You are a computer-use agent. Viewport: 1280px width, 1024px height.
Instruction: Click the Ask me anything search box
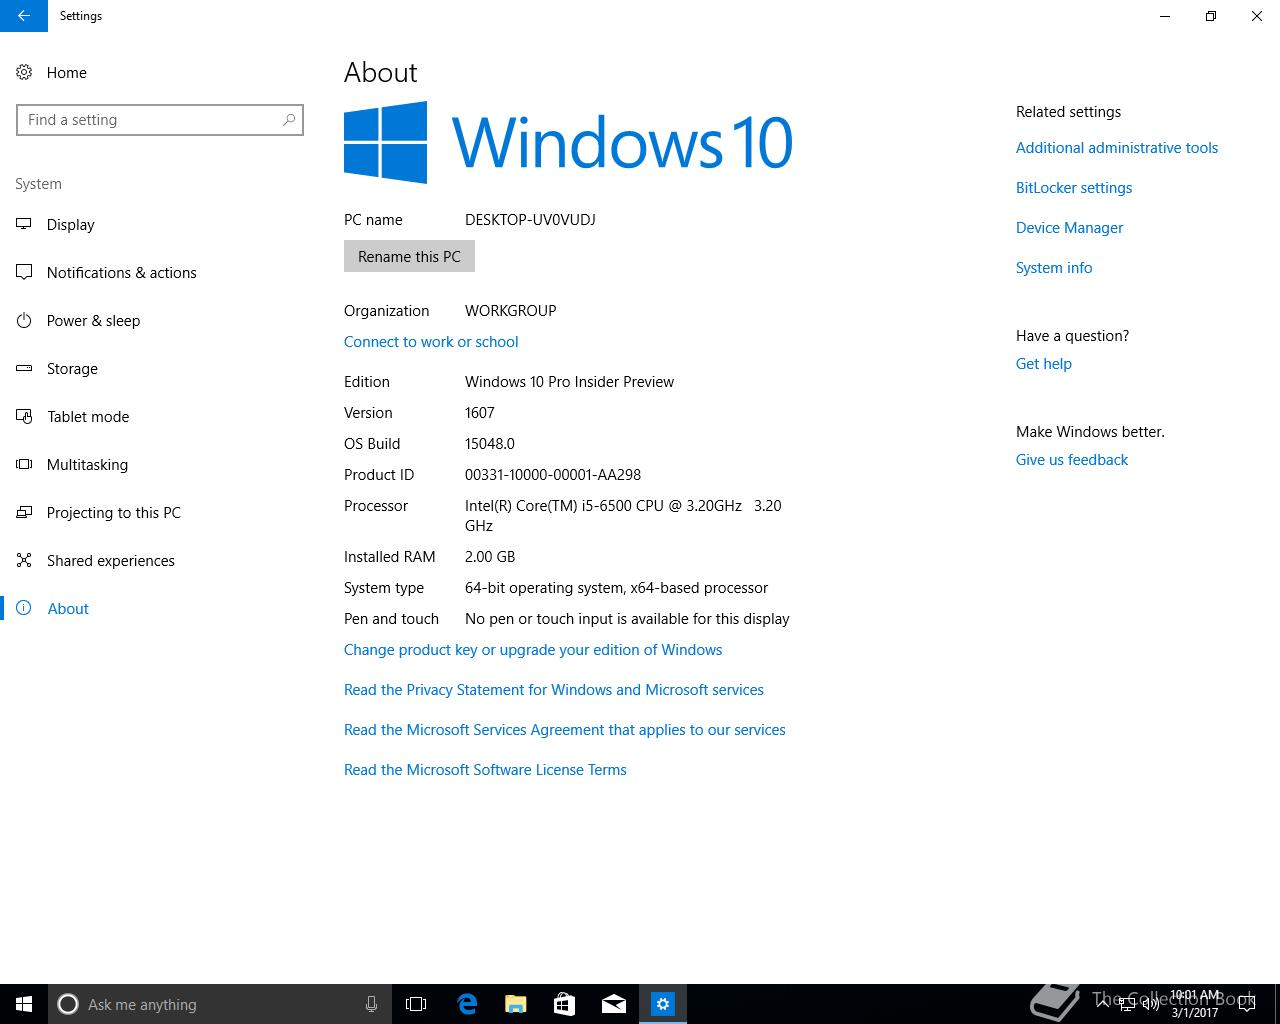219,1004
